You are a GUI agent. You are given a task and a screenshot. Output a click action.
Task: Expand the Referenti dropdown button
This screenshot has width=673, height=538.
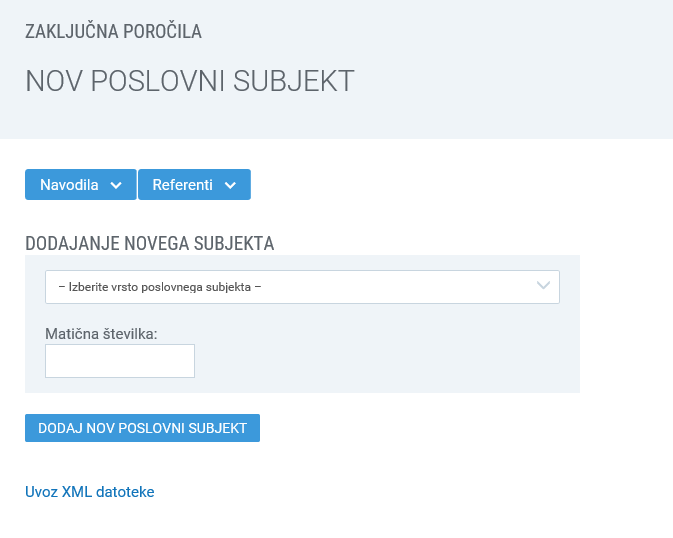[x=194, y=185]
